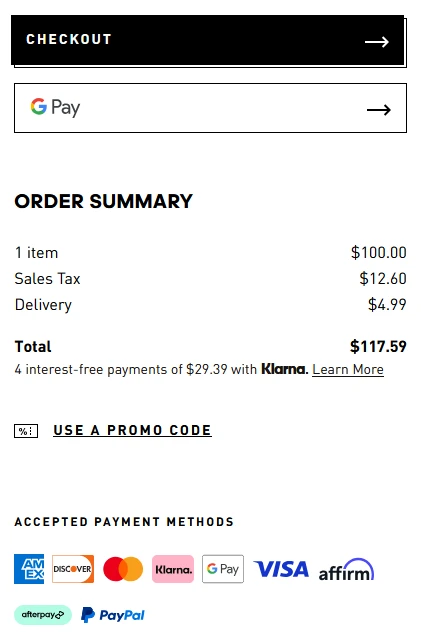This screenshot has width=421, height=642.
Task: Open Use a Promo Code link
Action: click(x=132, y=430)
